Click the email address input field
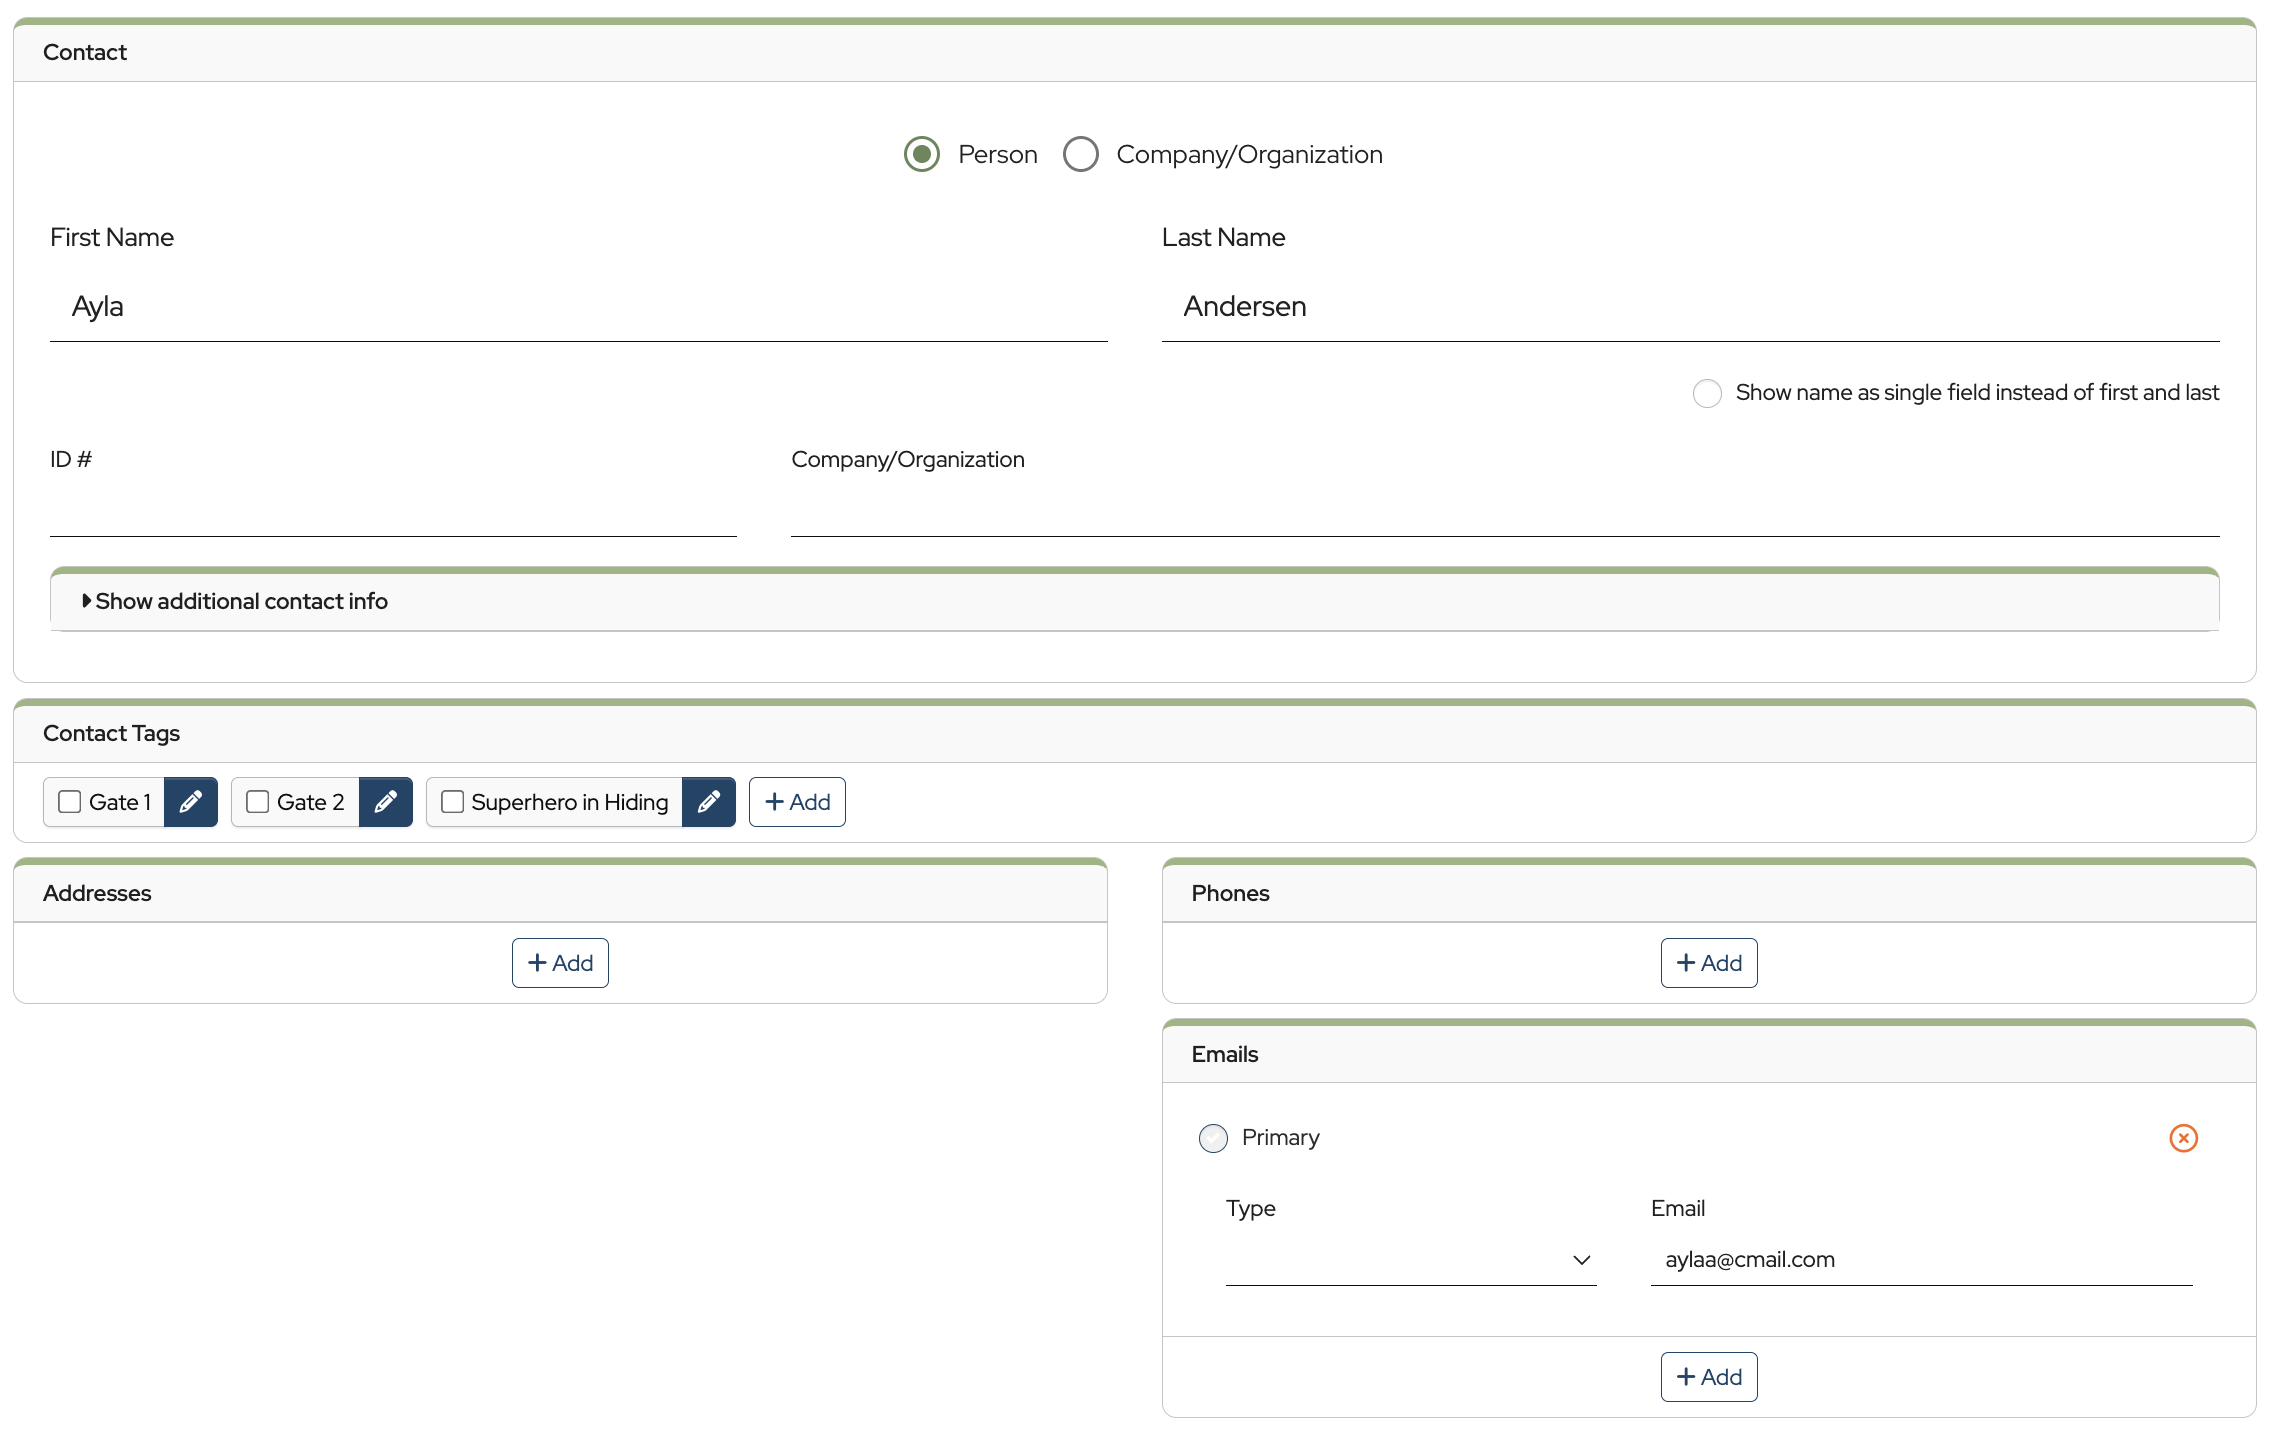The height and width of the screenshot is (1430, 2272). pos(1920,1260)
